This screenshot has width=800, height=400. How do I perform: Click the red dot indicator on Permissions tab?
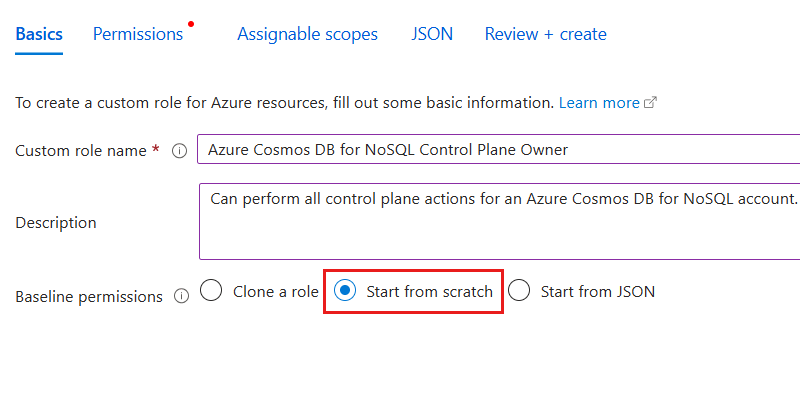(191, 23)
